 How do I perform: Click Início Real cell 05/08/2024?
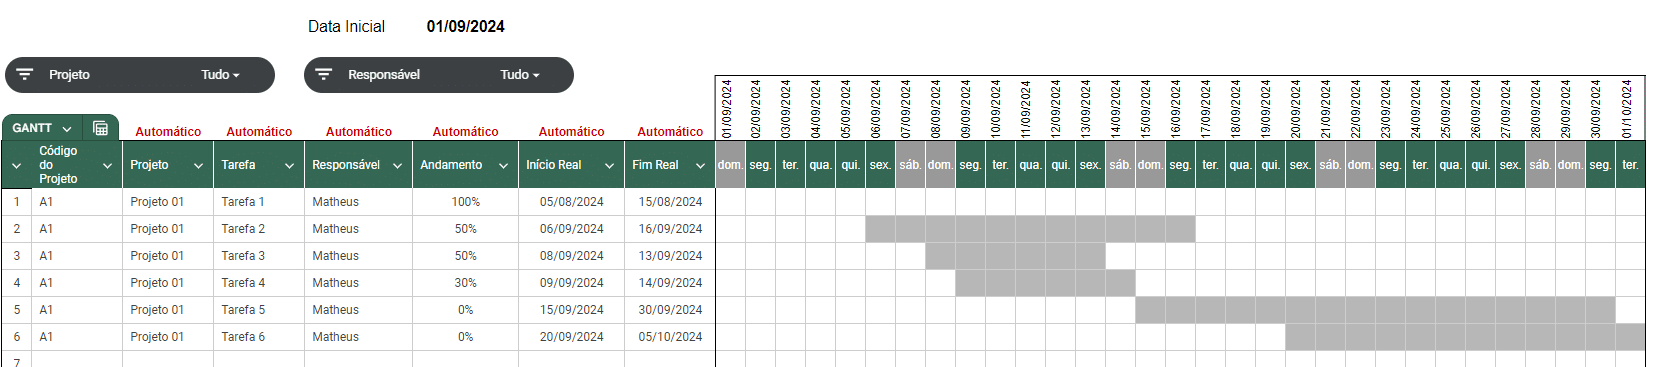tap(571, 202)
